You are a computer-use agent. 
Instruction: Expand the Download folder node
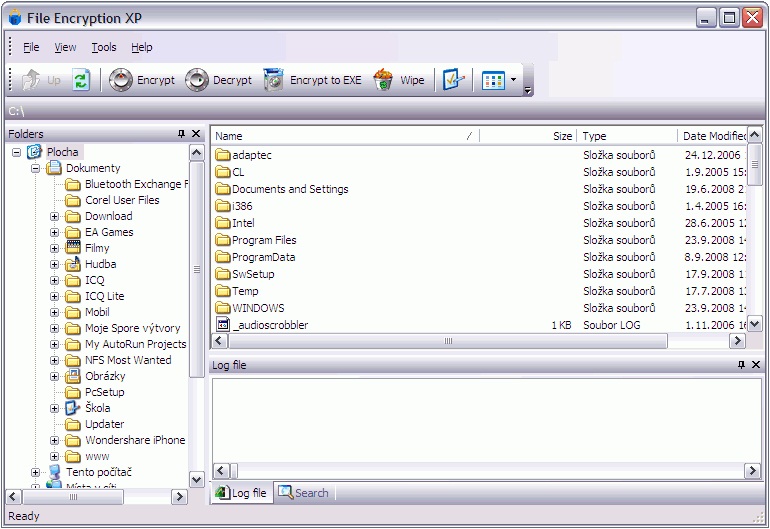click(55, 216)
